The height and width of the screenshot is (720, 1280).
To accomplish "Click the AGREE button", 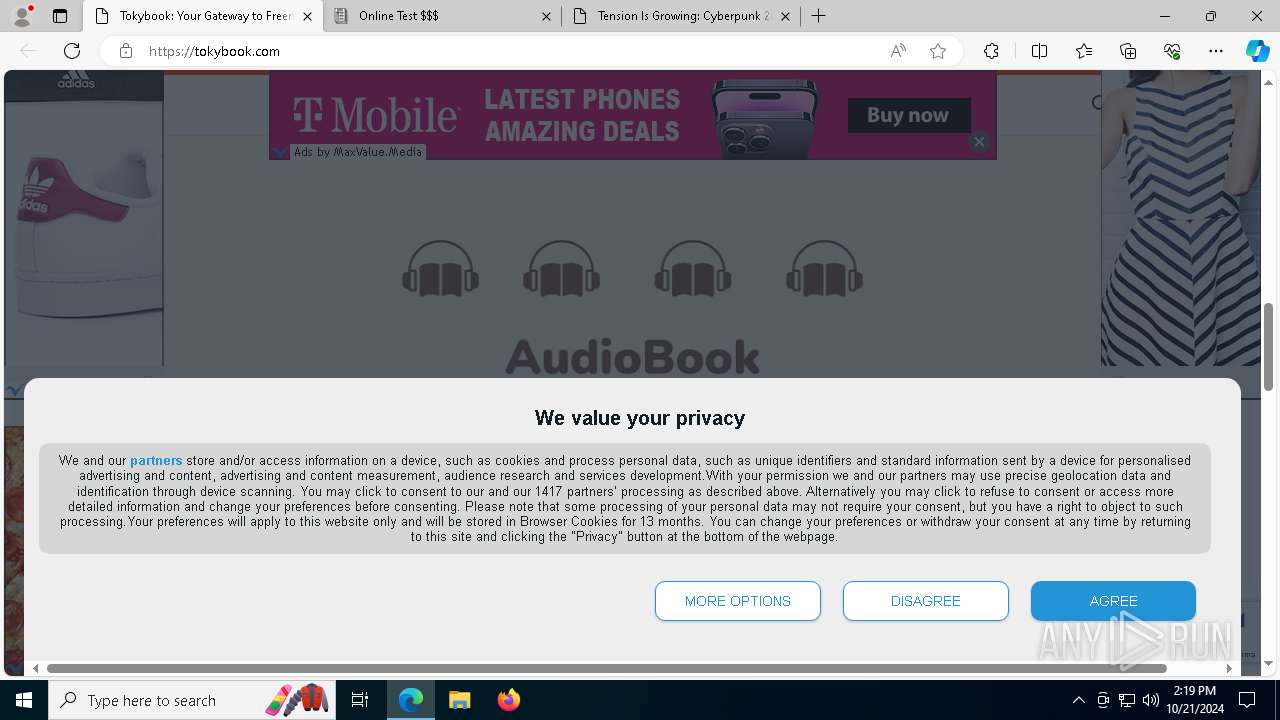I will point(1114,601).
